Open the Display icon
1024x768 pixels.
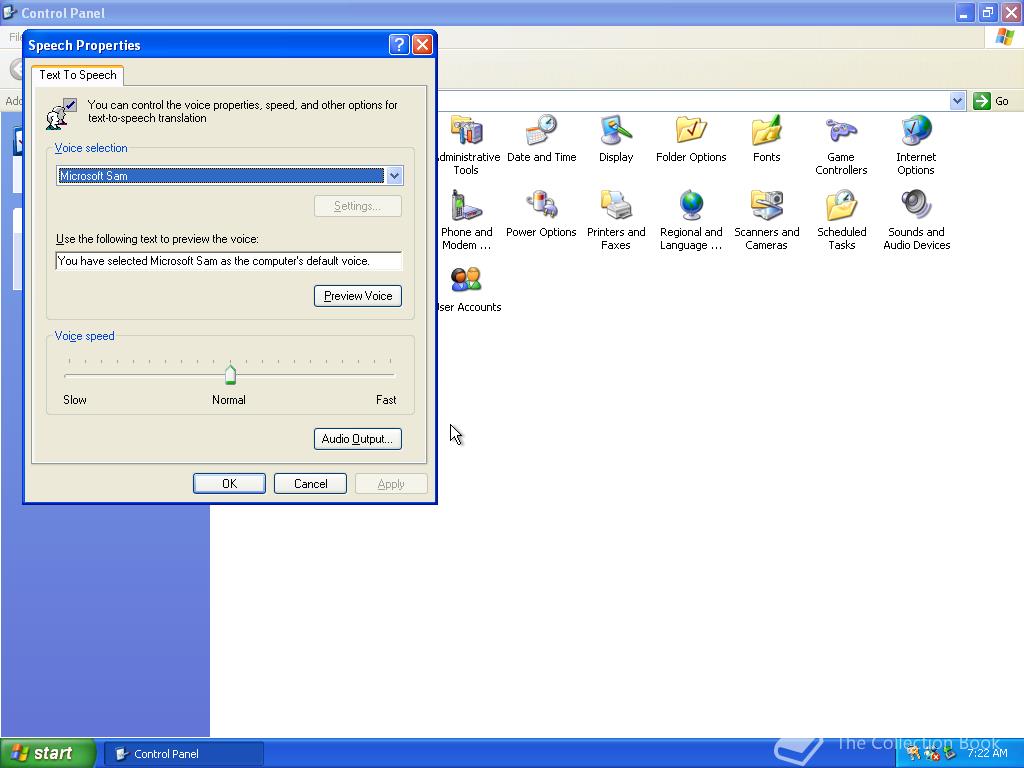(x=616, y=131)
